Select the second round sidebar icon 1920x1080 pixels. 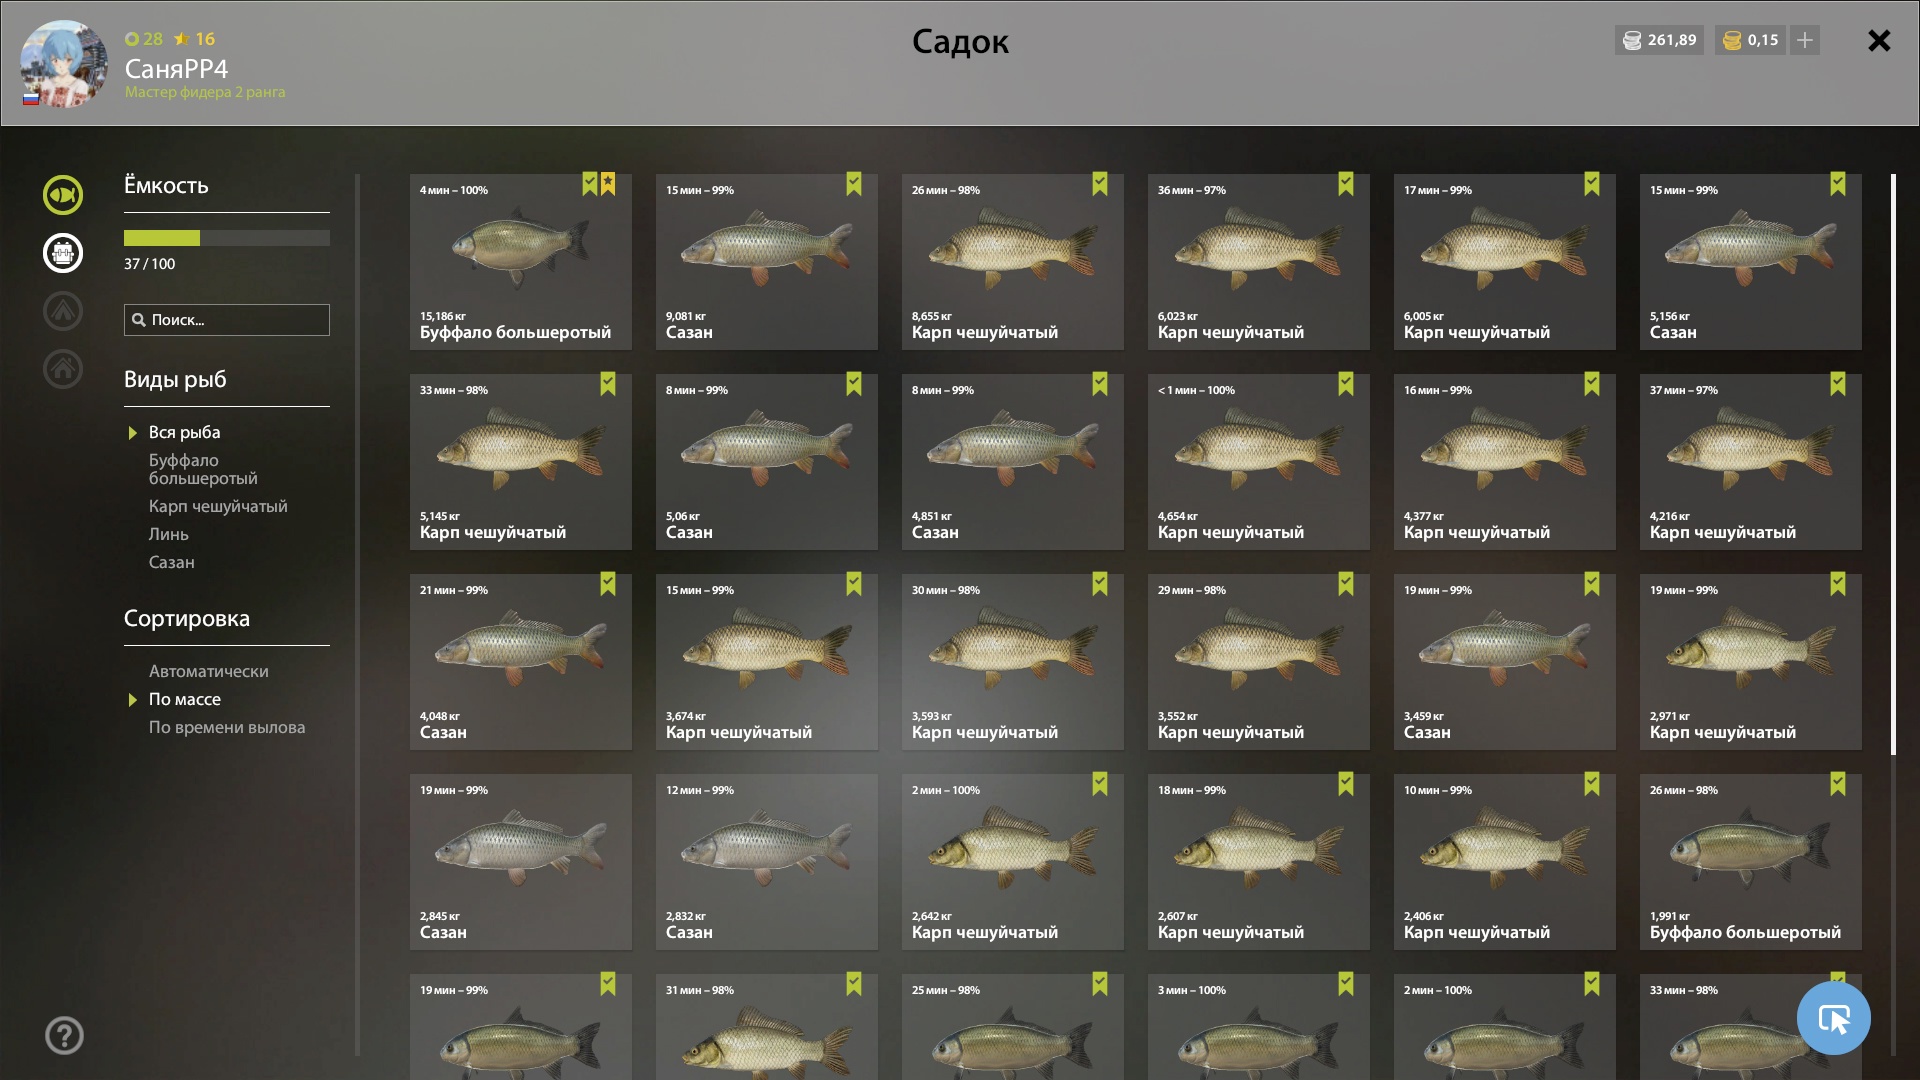63,253
